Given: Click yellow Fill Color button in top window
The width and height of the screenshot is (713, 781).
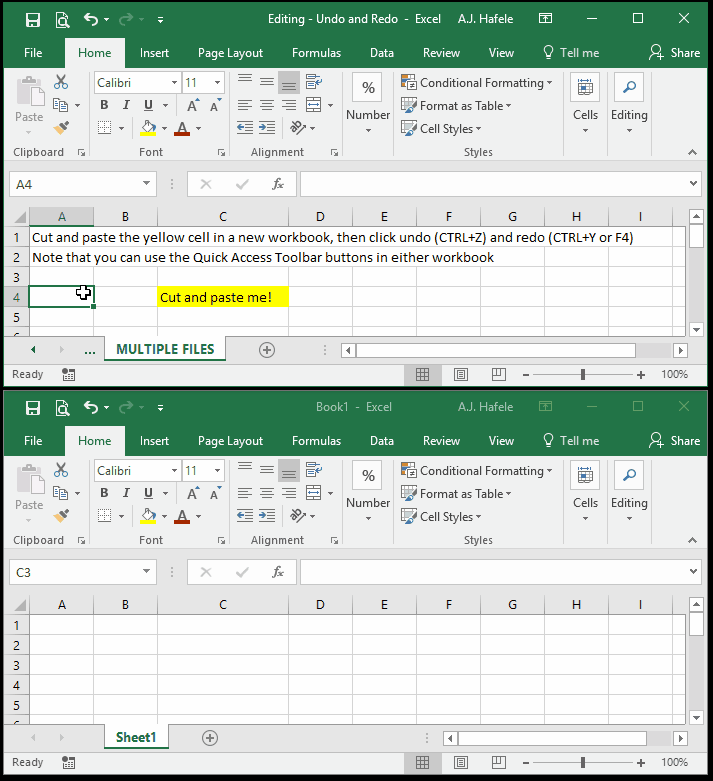Looking at the screenshot, I should pyautogui.click(x=148, y=128).
